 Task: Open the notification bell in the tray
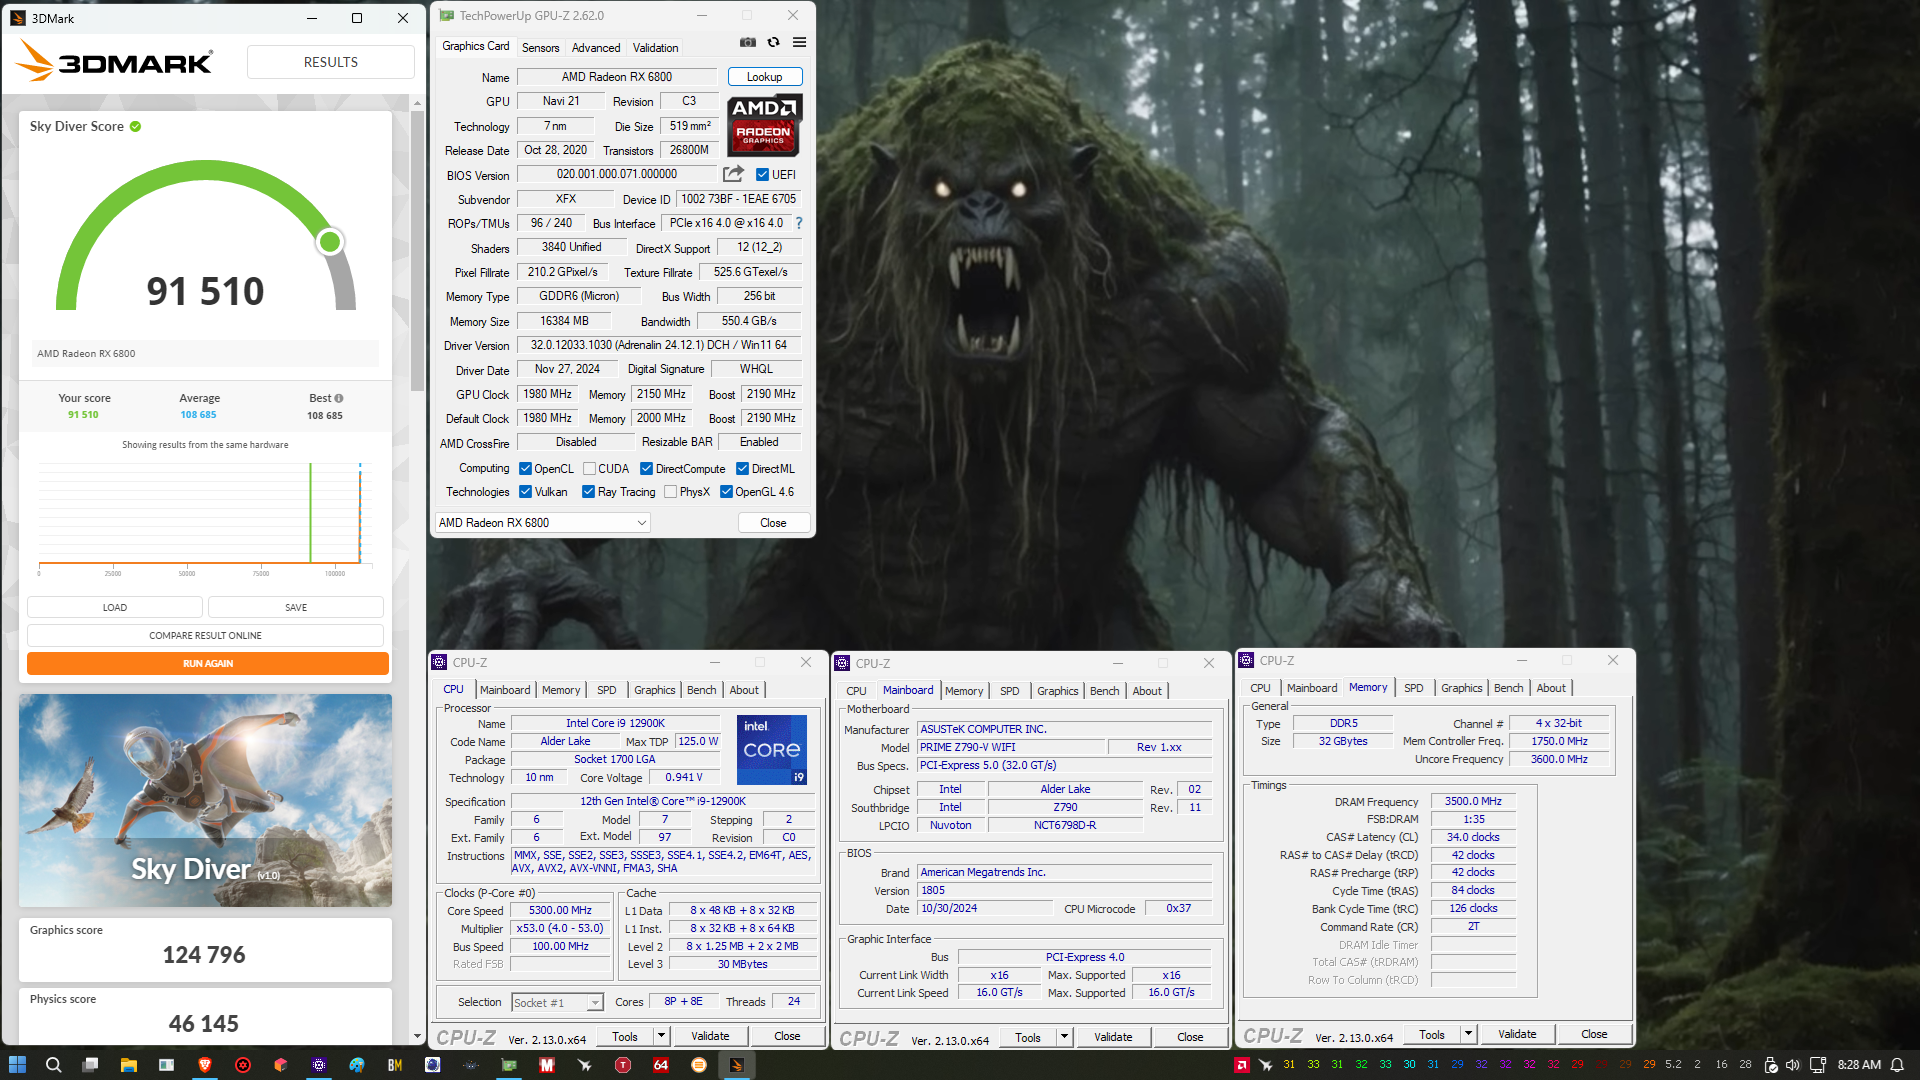(1897, 1065)
